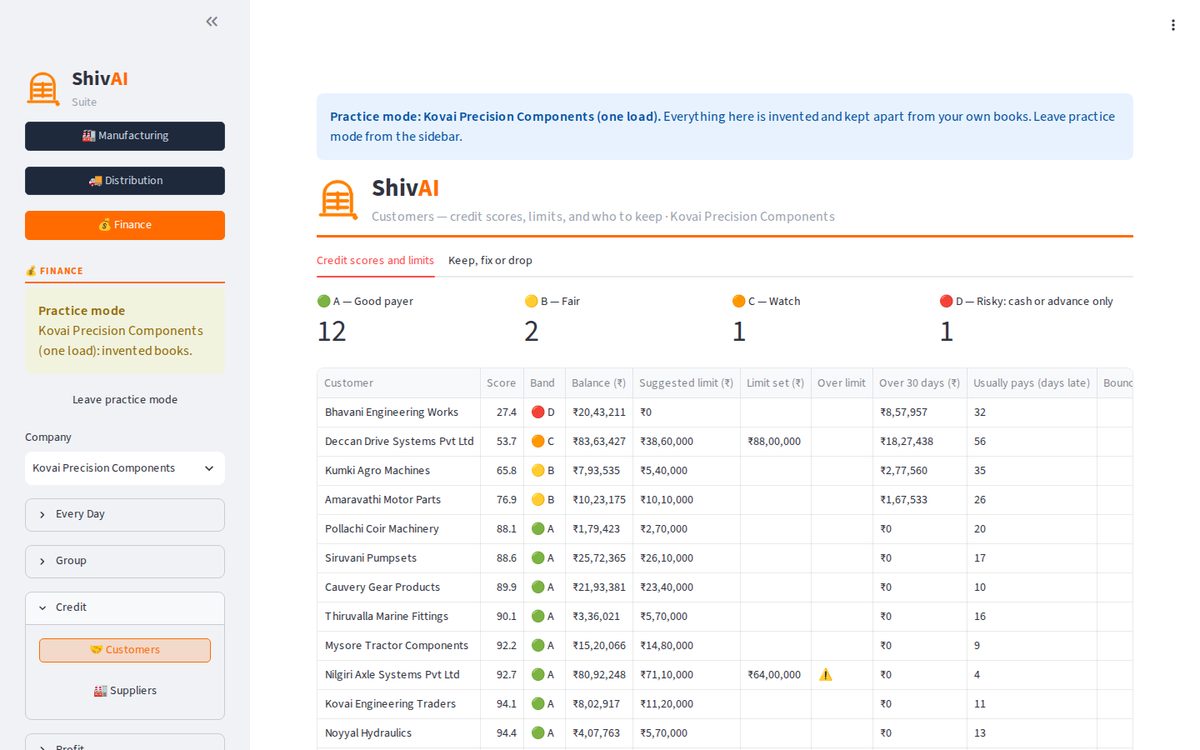Open the Manufacturing module
The width and height of the screenshot is (1200, 750).
pyautogui.click(x=125, y=136)
